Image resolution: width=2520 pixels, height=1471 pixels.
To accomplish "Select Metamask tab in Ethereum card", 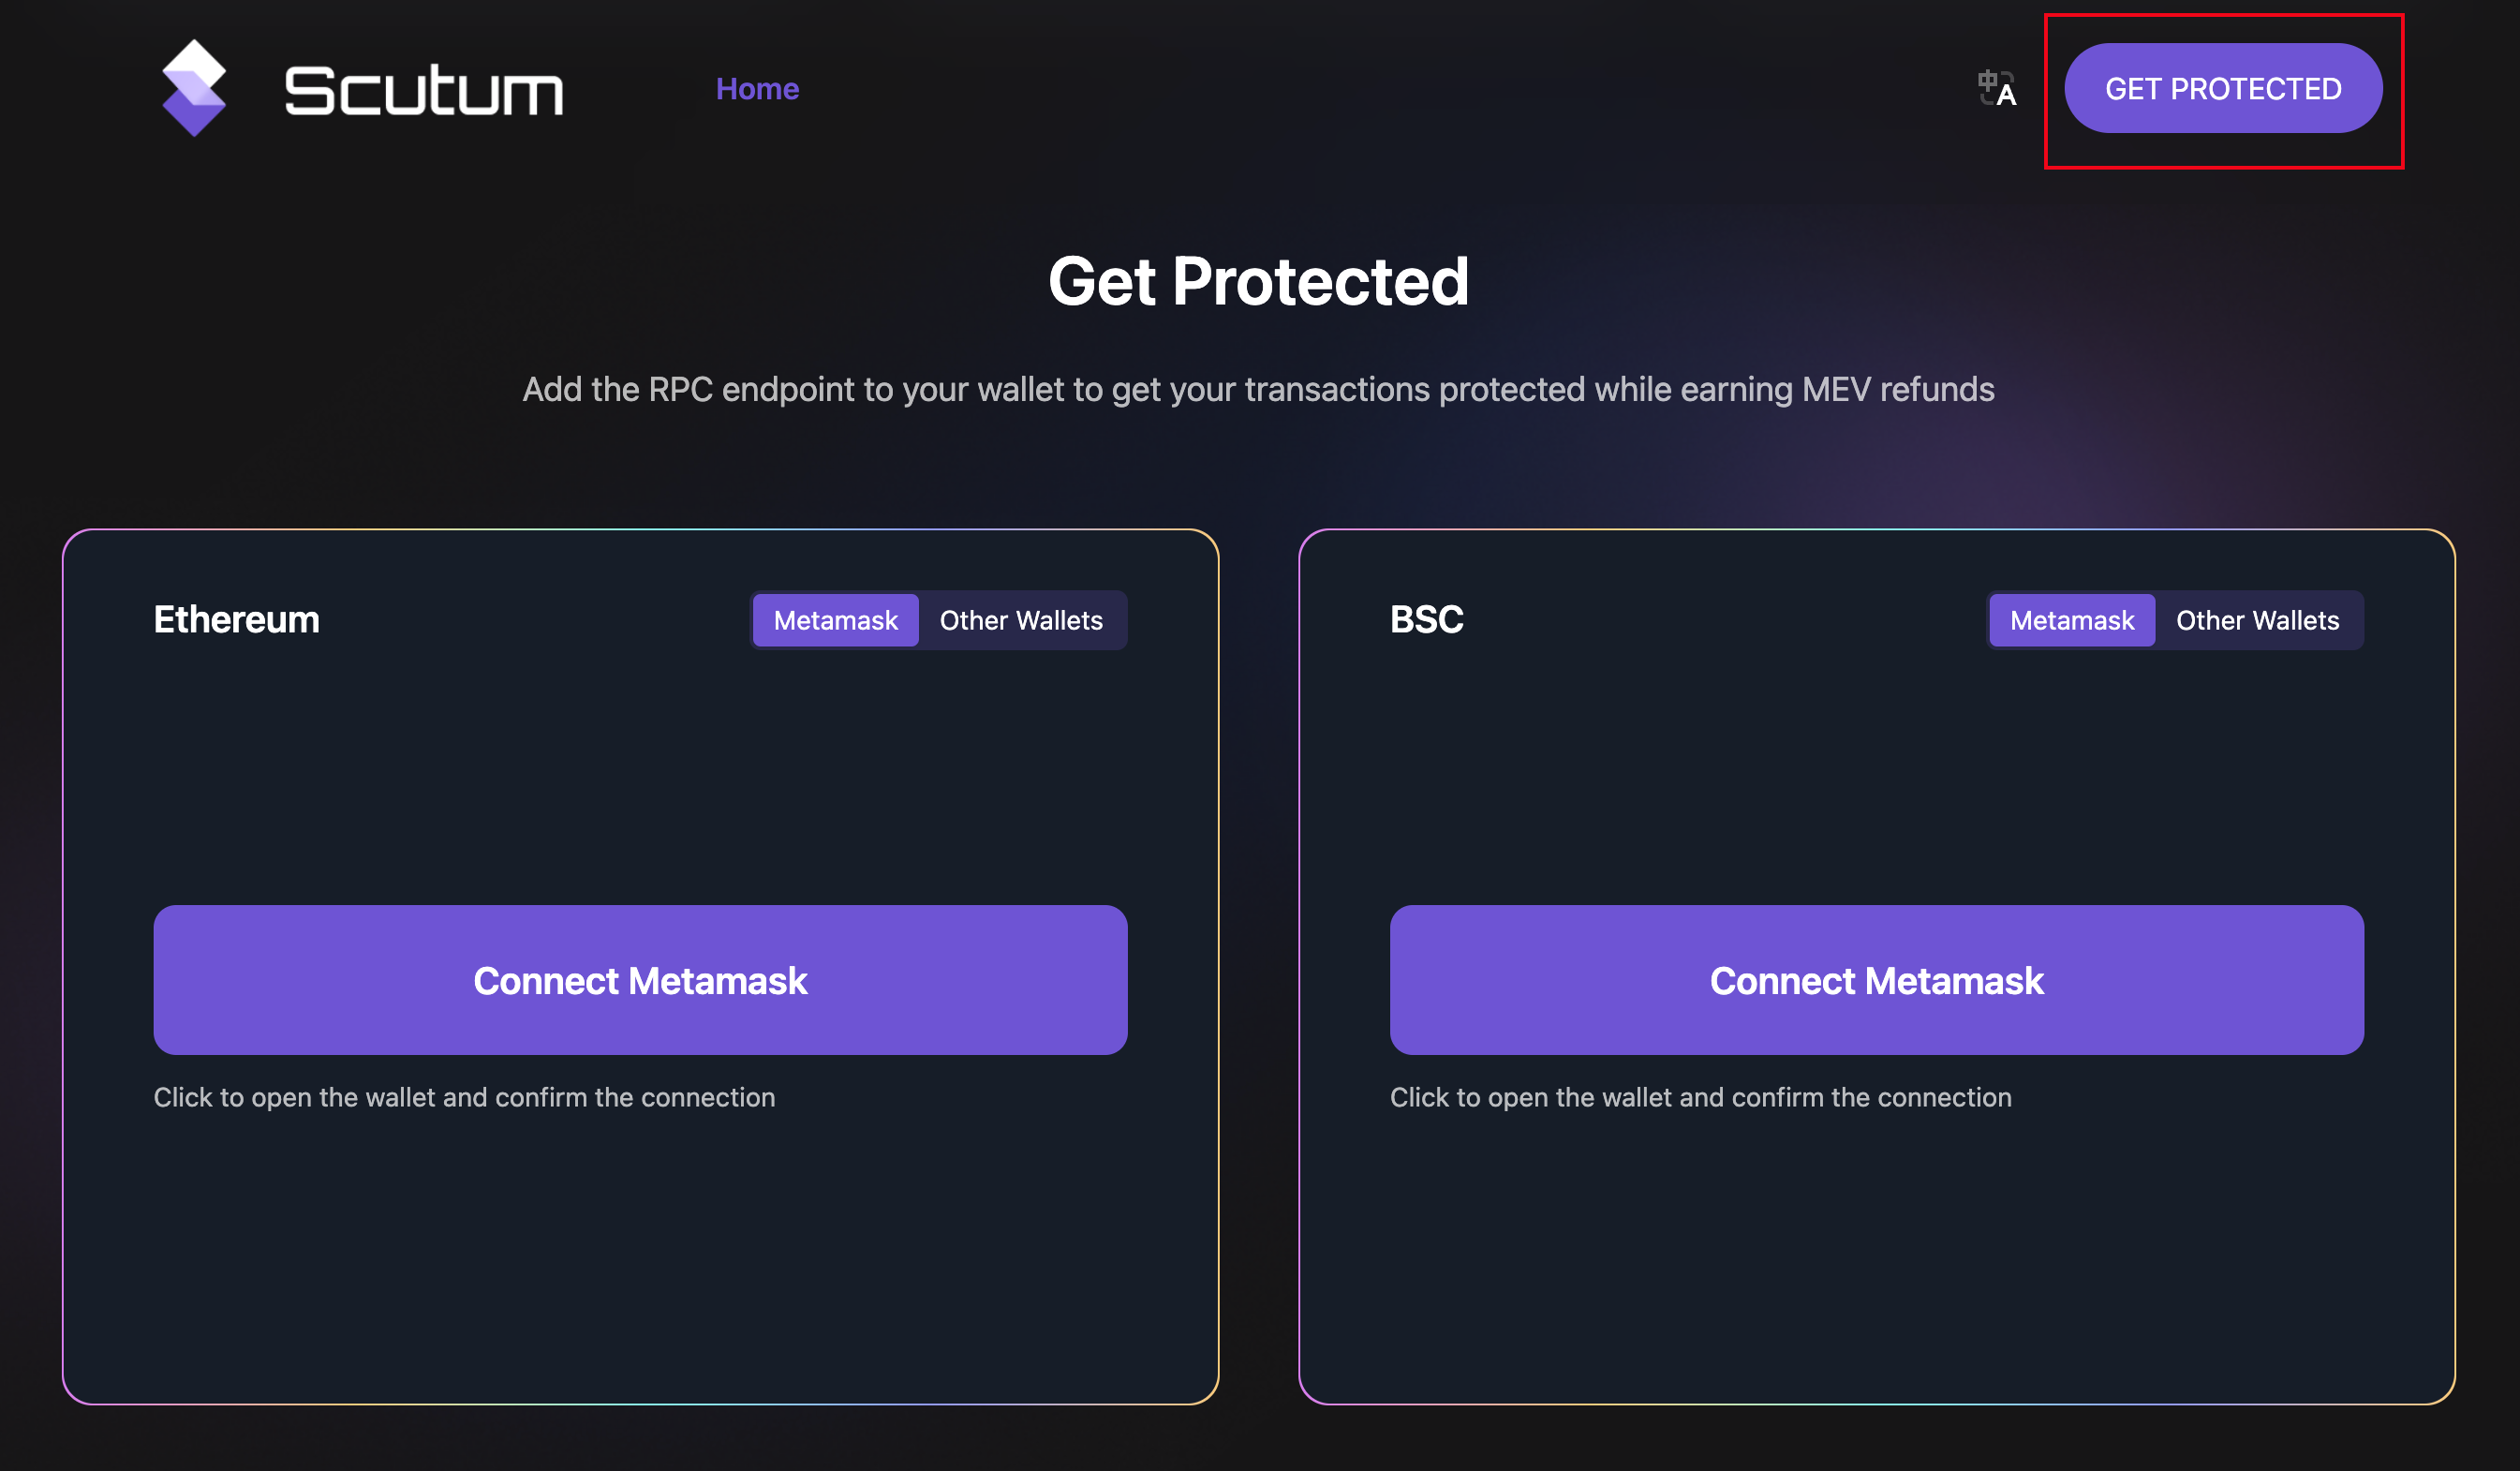I will pos(835,620).
